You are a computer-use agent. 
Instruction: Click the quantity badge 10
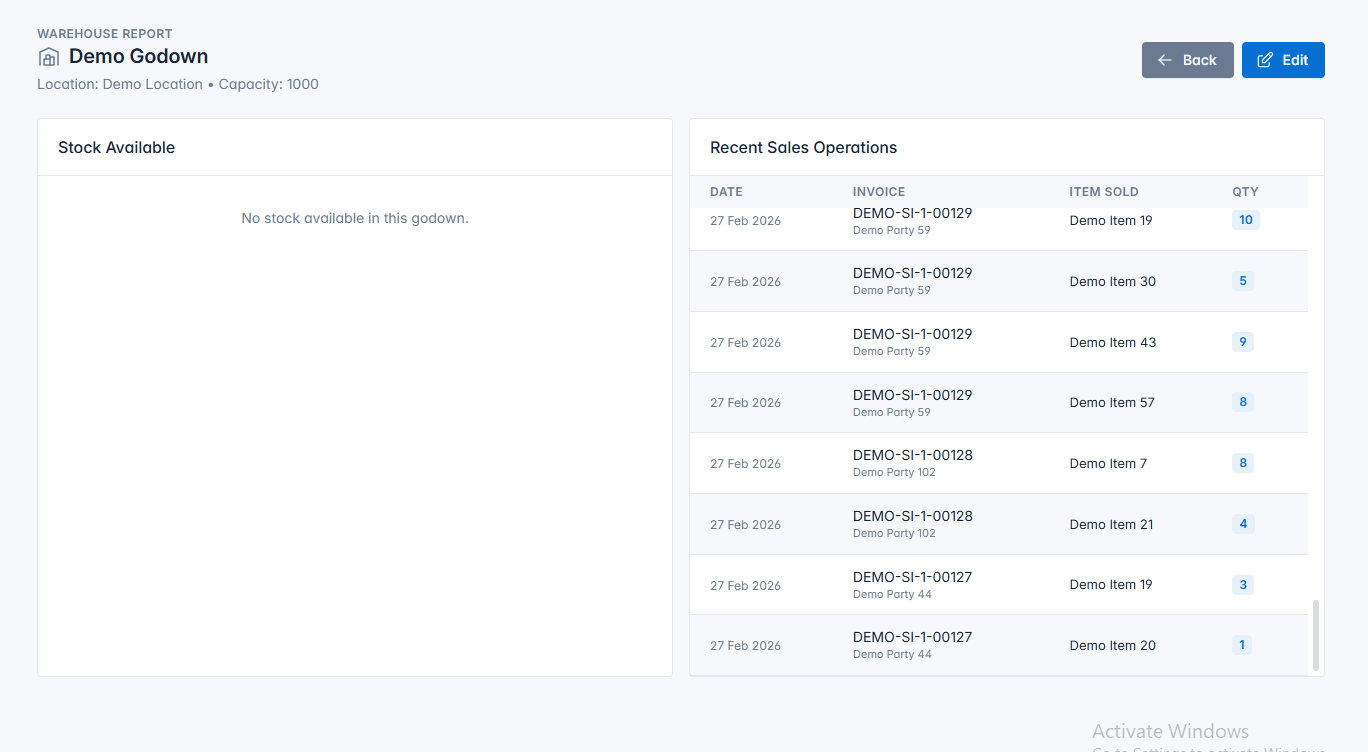(1246, 220)
